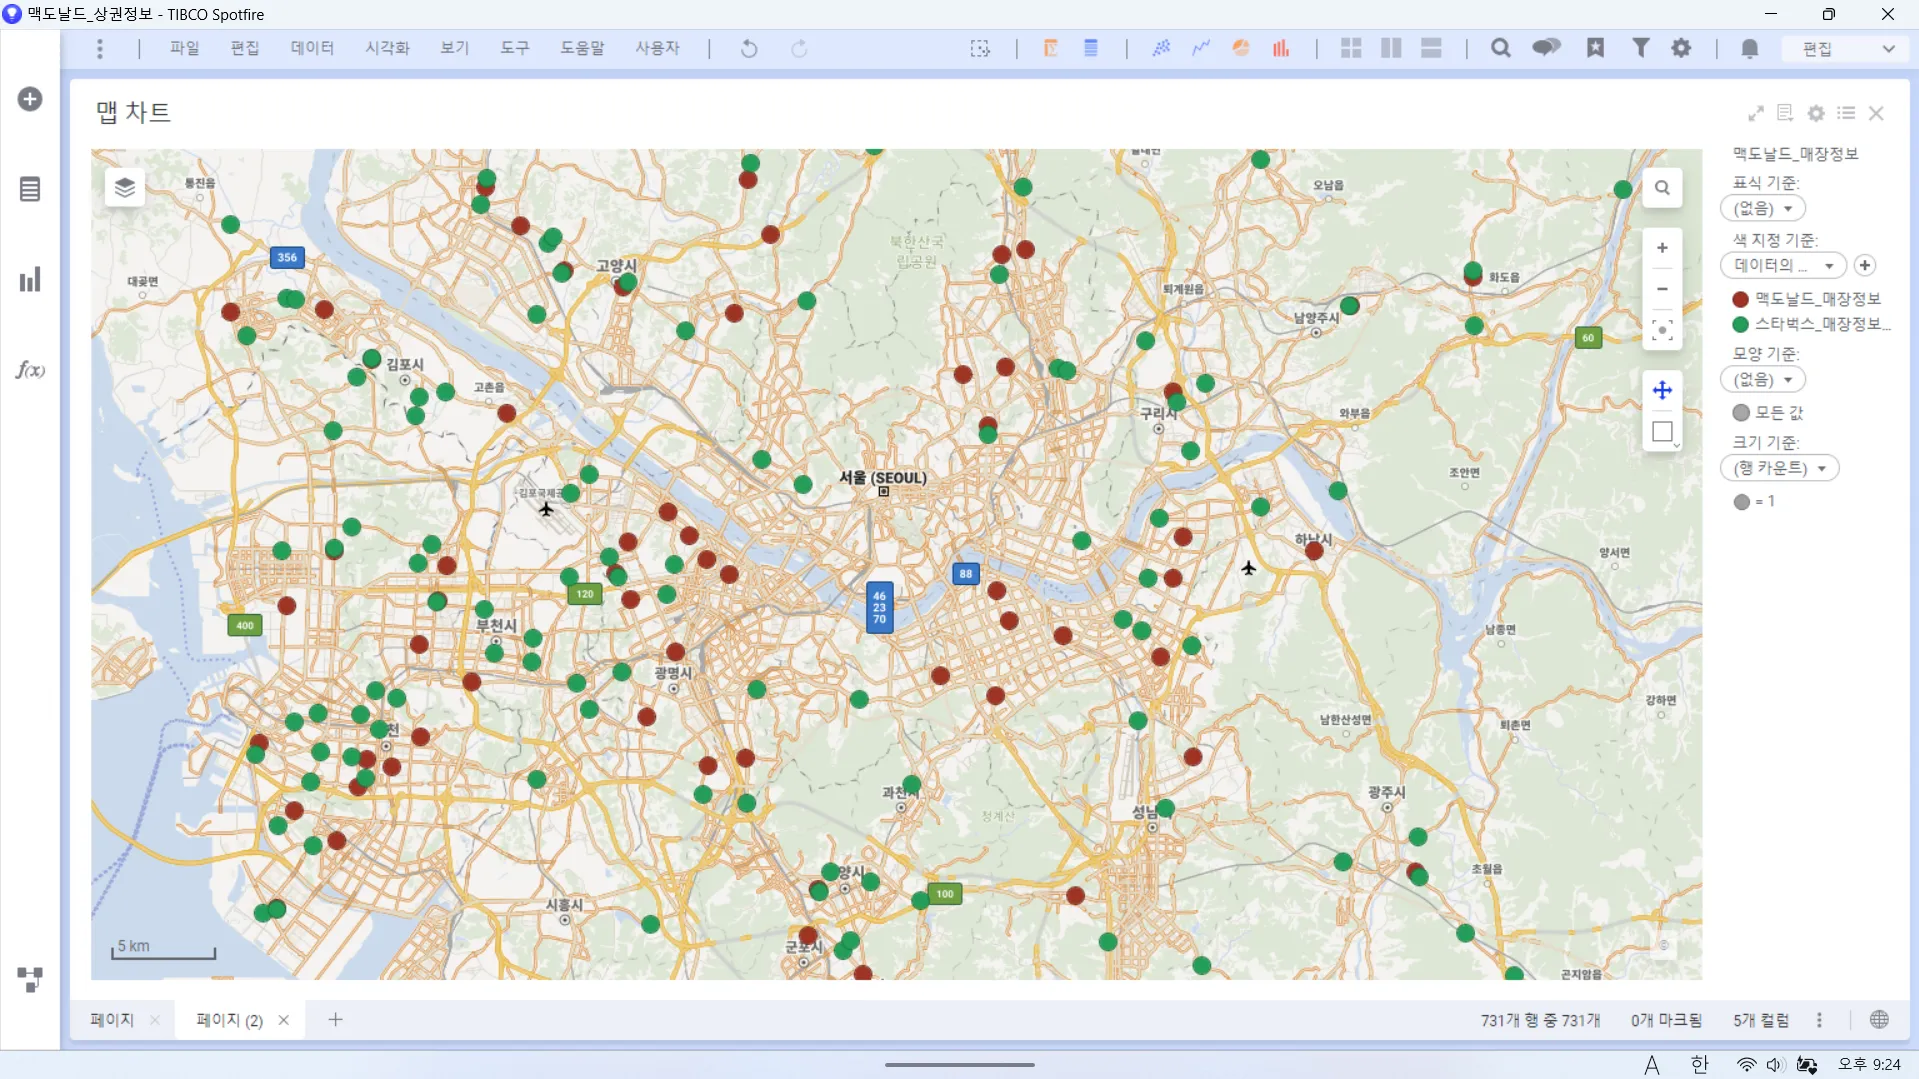Open the data in analysis sidebar icon

(x=30, y=189)
